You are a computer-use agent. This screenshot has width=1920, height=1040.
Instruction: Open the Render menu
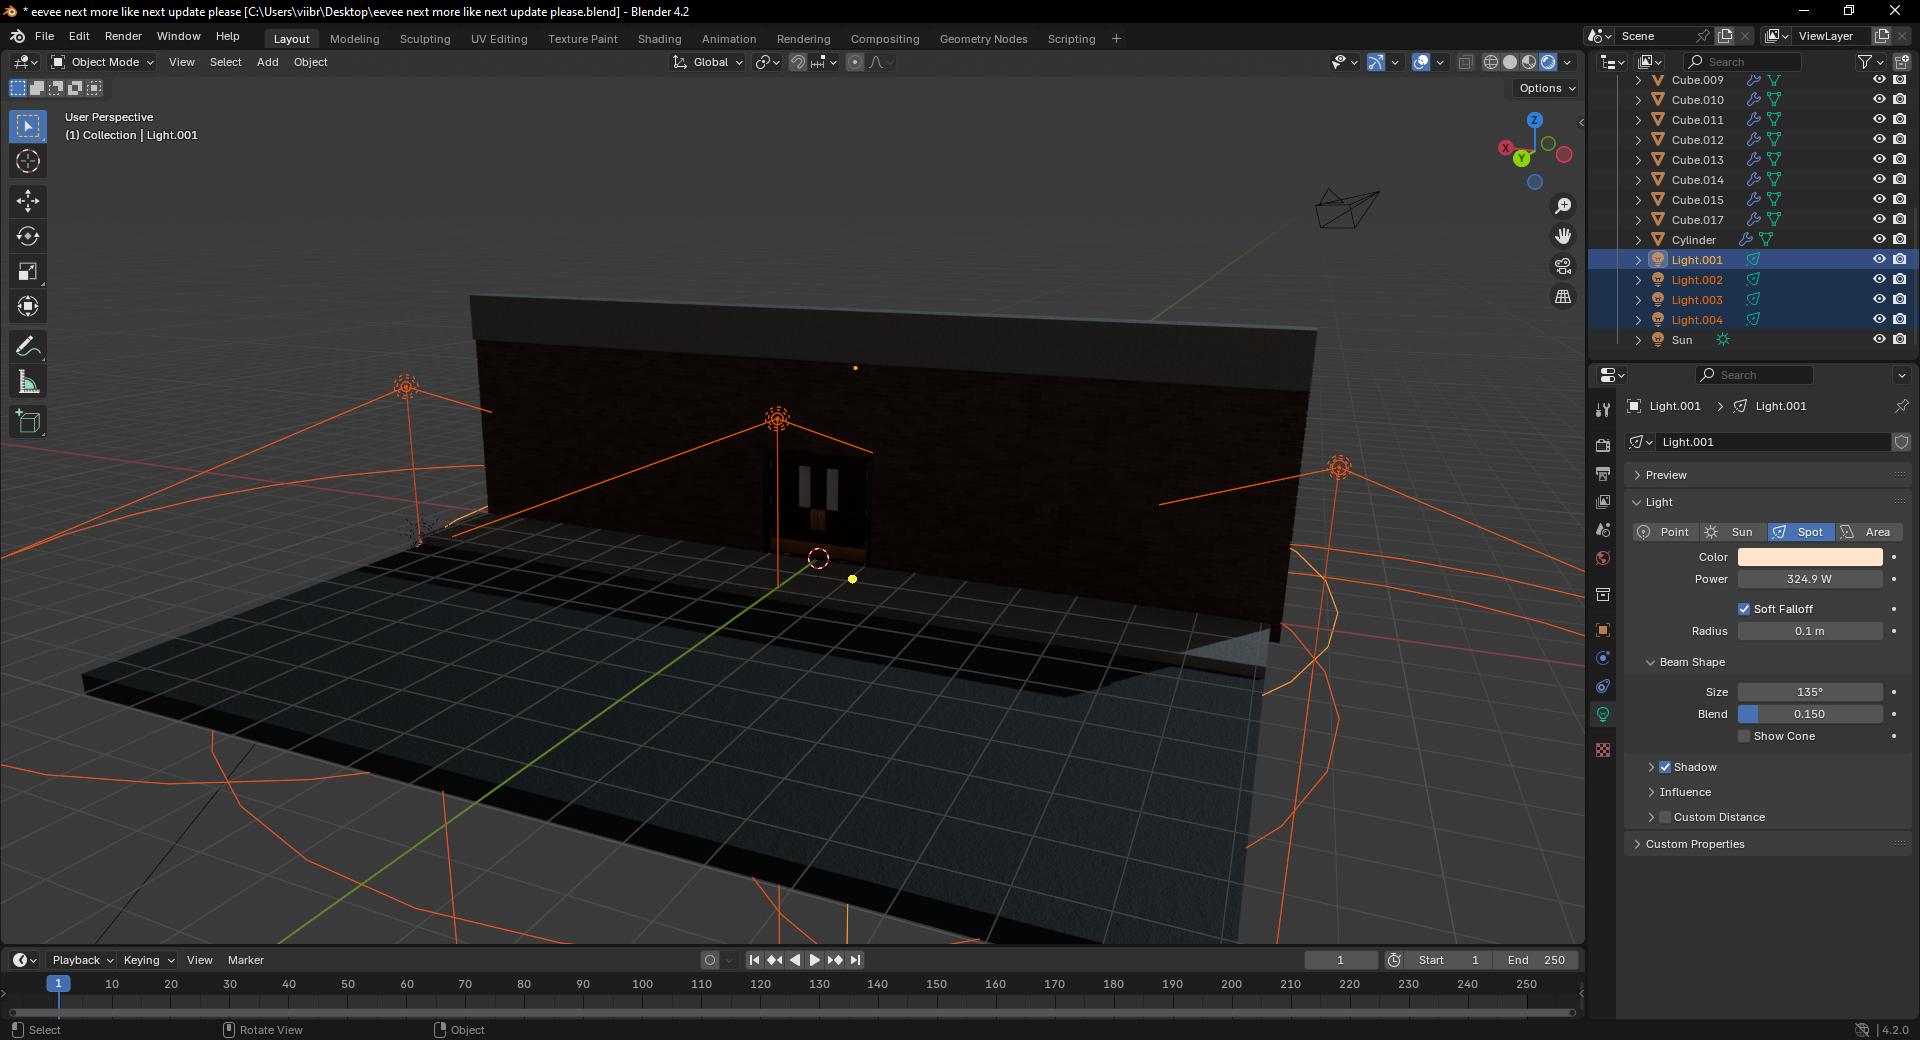point(123,36)
